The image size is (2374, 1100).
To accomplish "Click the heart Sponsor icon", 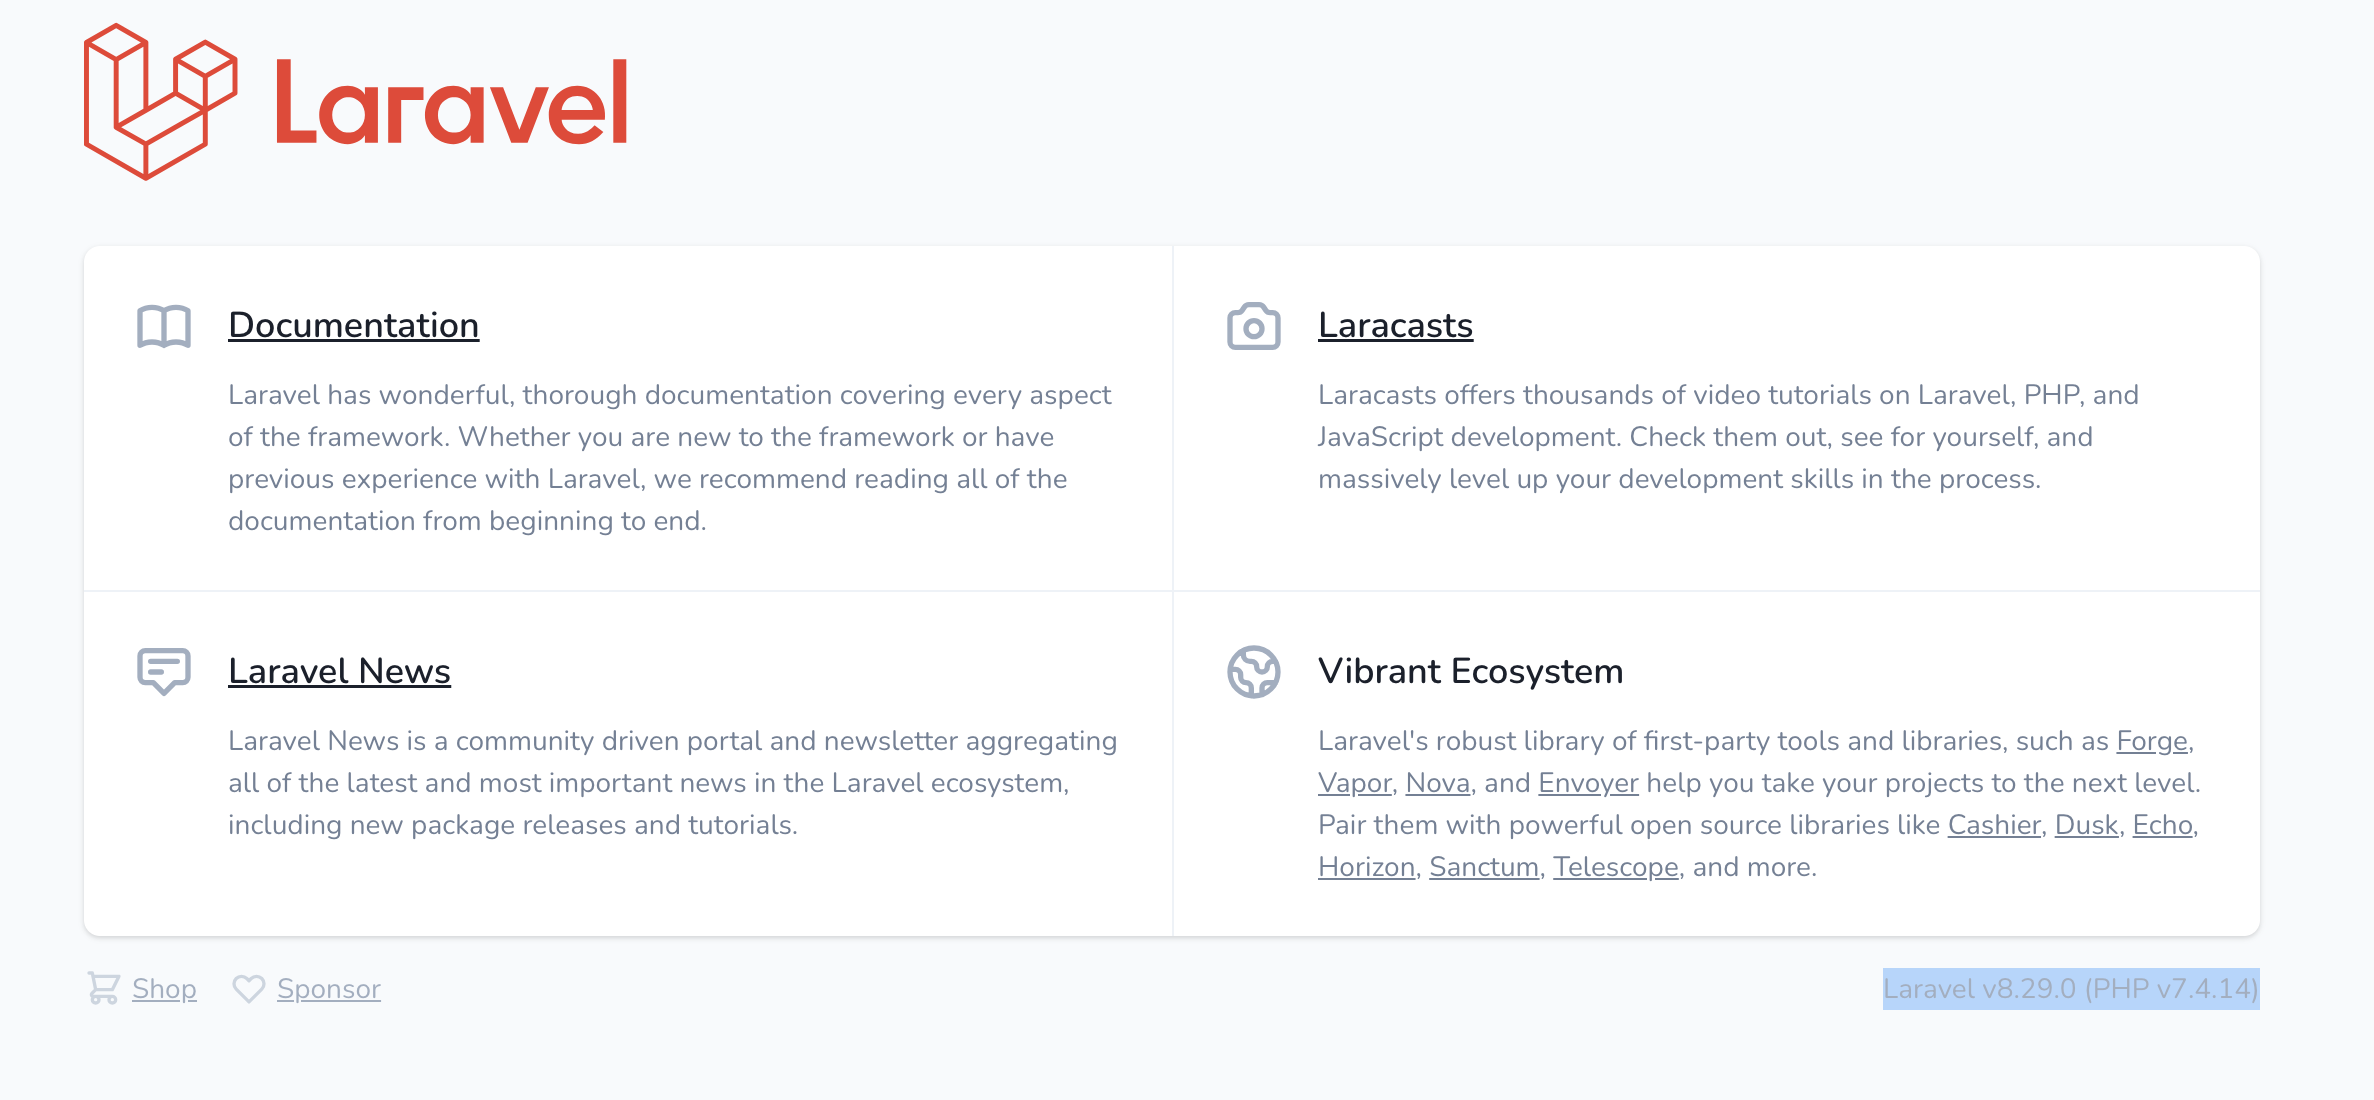I will coord(248,988).
